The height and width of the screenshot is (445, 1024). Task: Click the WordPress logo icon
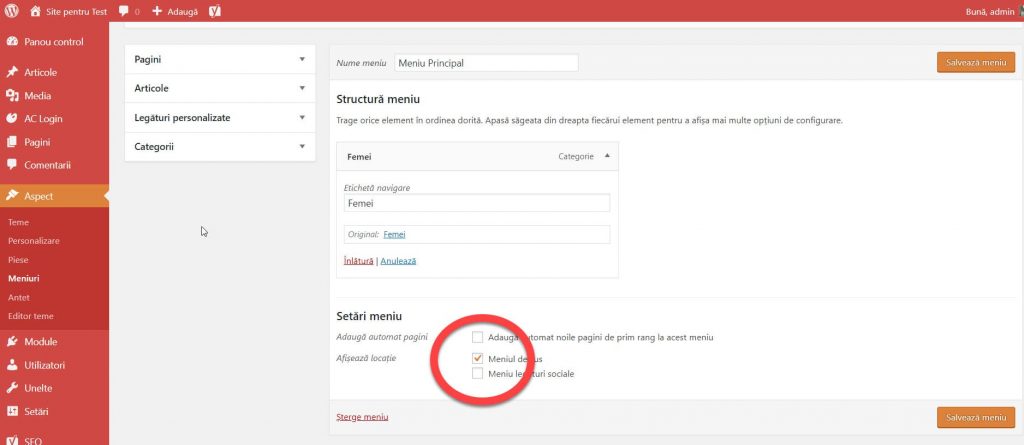click(x=12, y=11)
